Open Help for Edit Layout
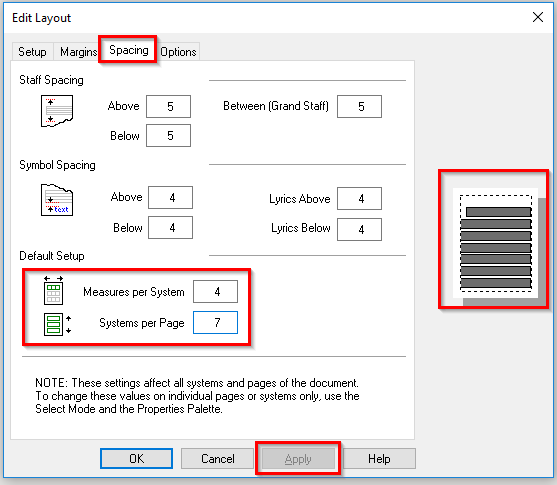 (379, 459)
